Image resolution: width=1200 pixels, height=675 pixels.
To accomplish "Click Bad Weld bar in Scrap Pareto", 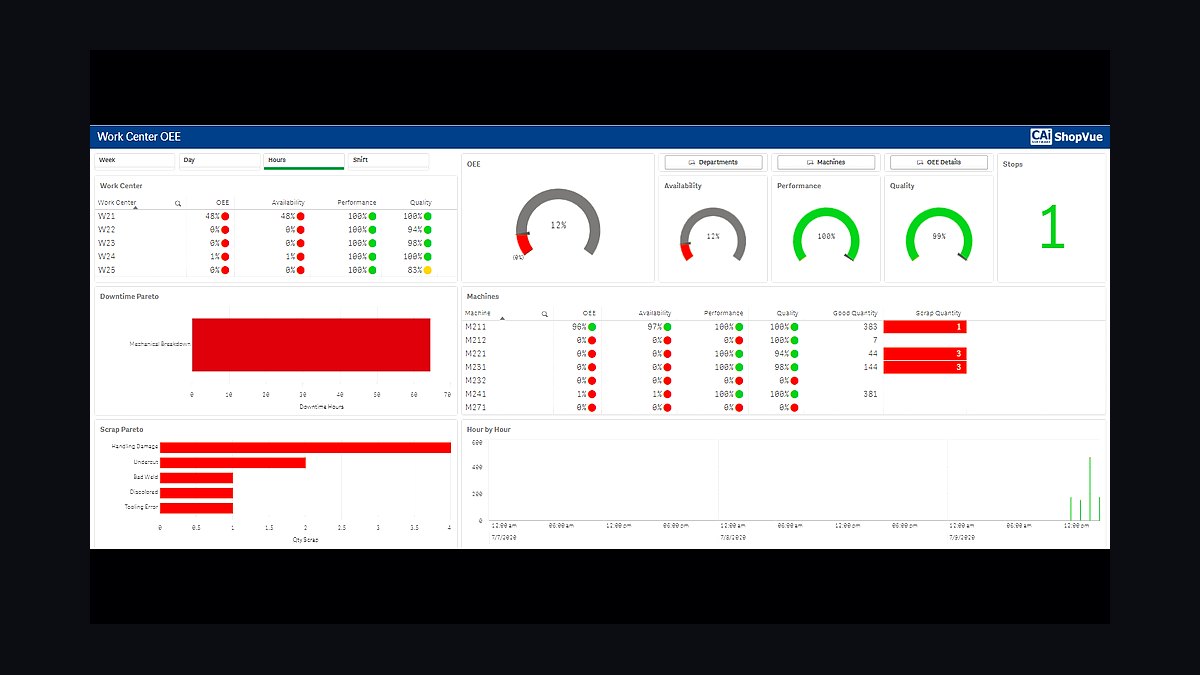I will pos(196,478).
